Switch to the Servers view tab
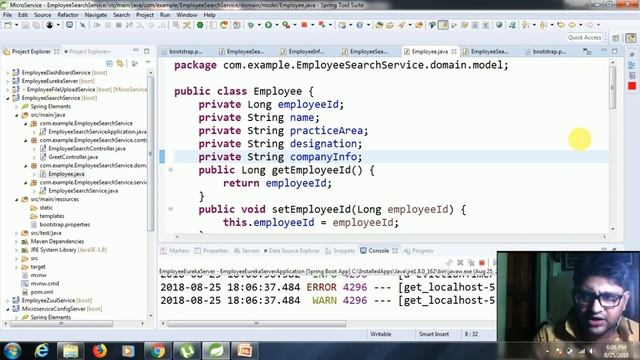 click(247, 251)
